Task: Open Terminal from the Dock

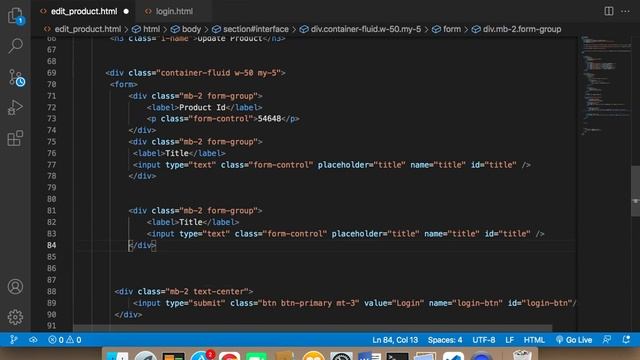Action: click(x=397, y=356)
